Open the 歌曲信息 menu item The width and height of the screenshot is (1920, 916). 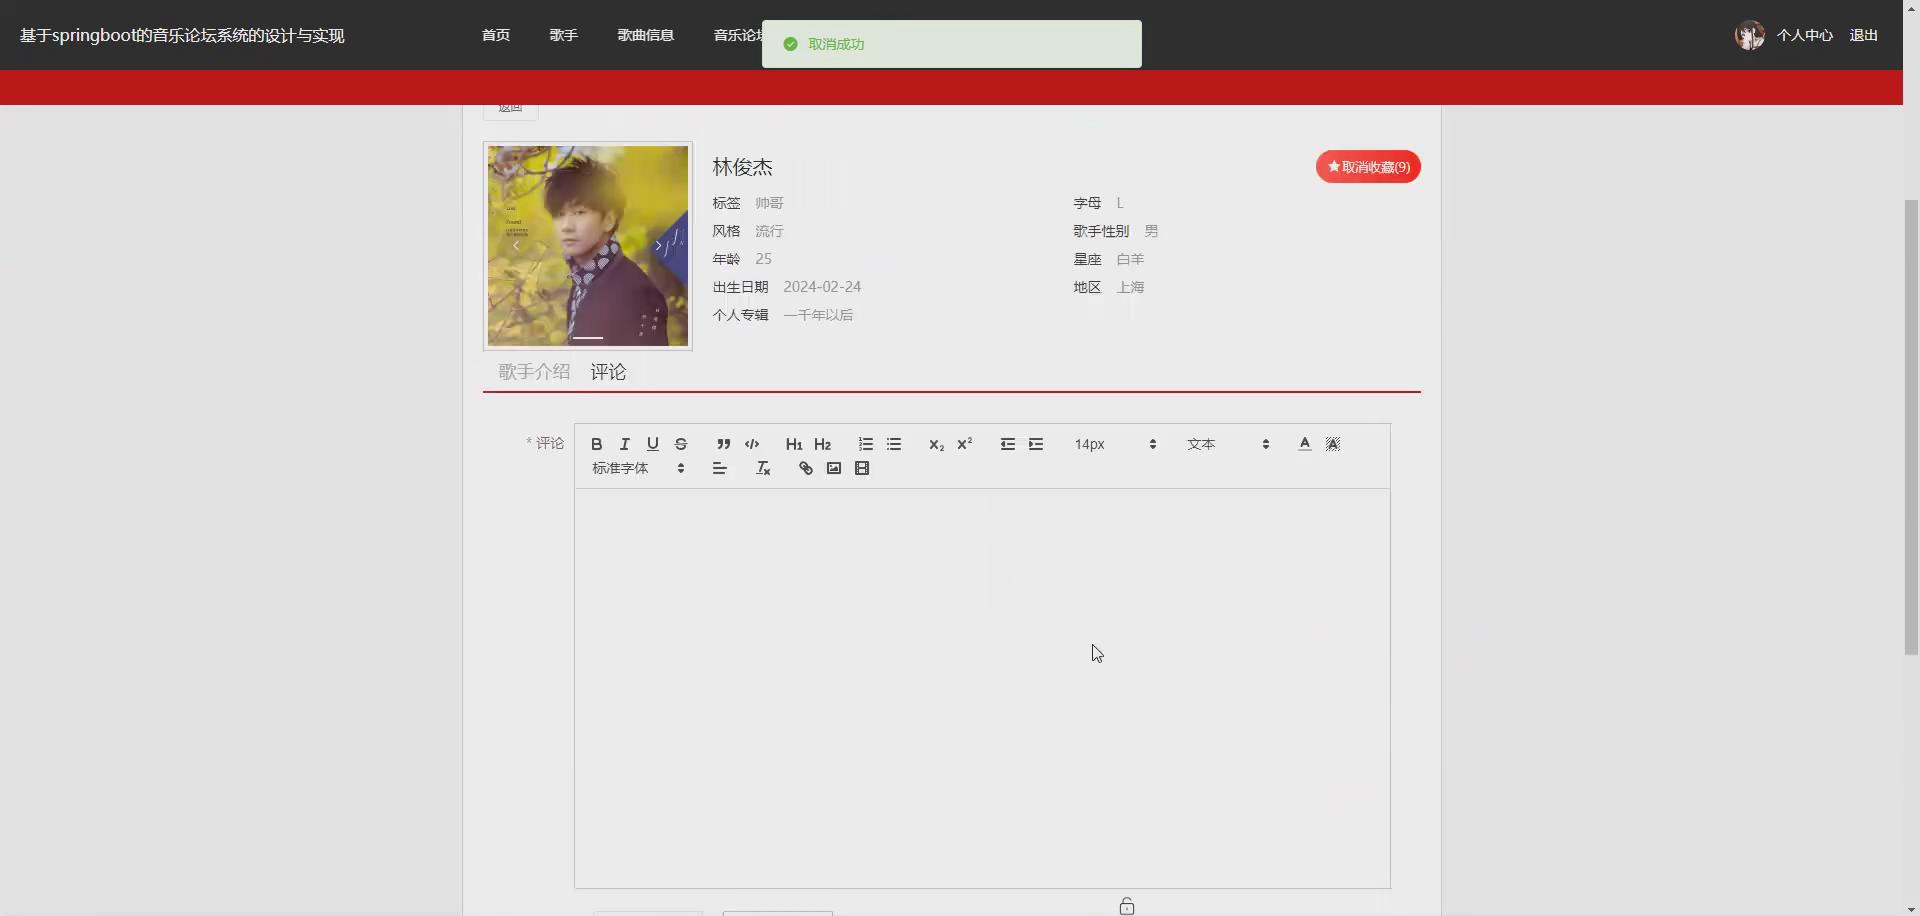(x=645, y=34)
